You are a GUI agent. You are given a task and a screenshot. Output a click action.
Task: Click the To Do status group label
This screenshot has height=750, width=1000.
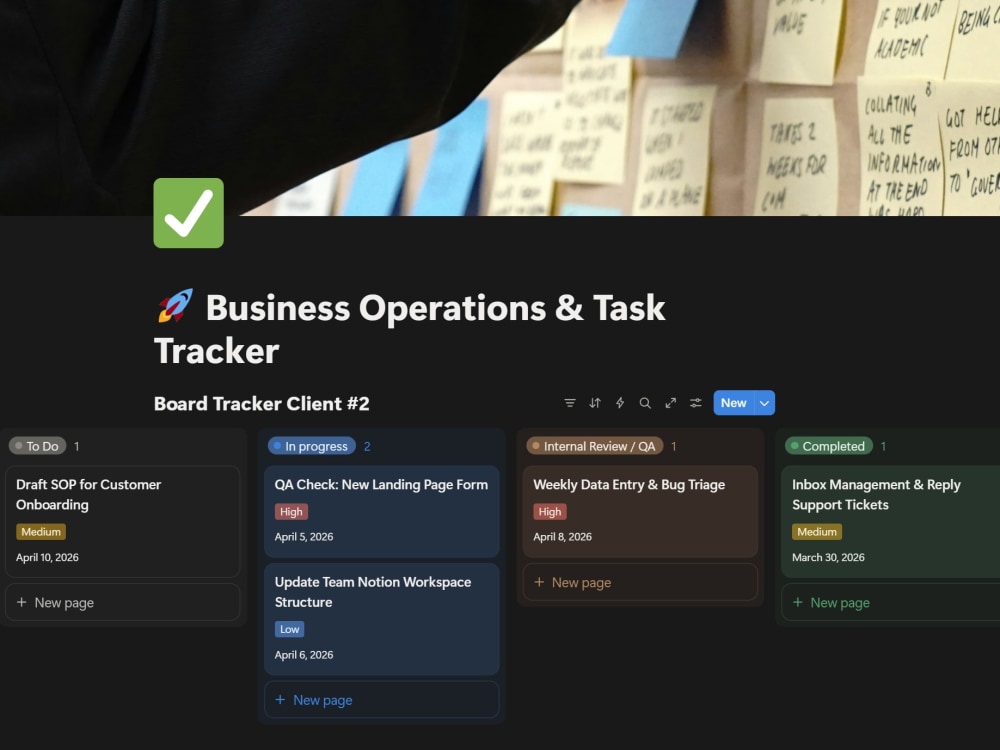38,446
